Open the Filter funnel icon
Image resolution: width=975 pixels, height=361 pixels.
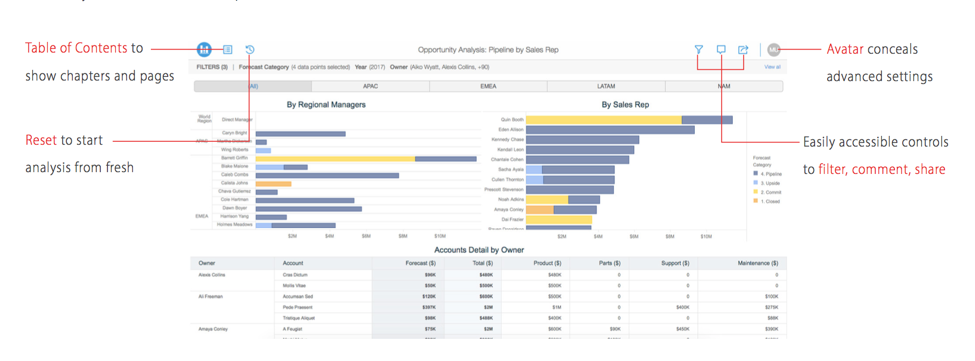point(698,49)
